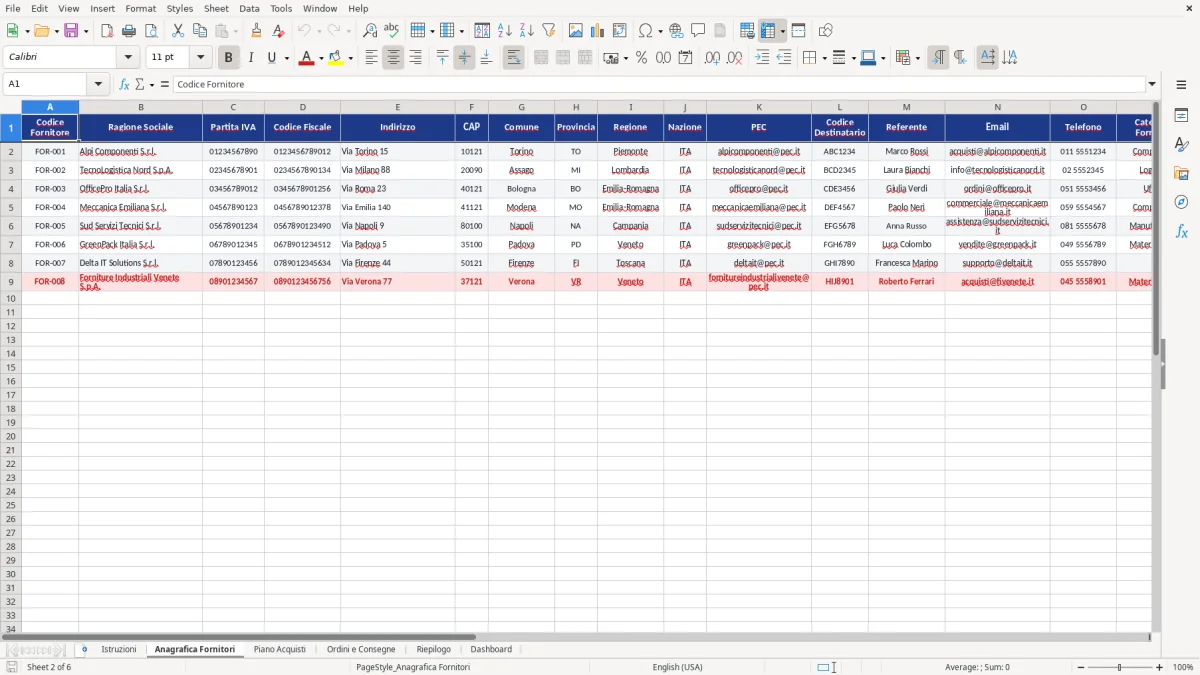The image size is (1200, 675).
Task: Toggle left-to-right text direction
Action: pyautogui.click(x=938, y=58)
